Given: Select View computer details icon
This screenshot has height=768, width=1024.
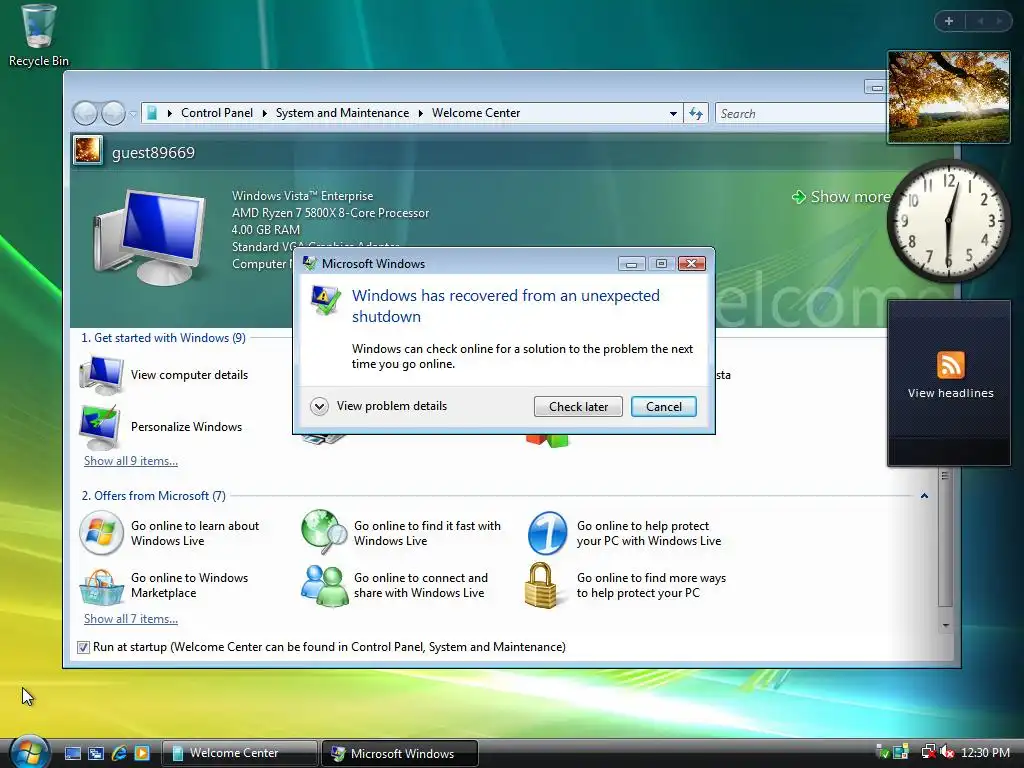Looking at the screenshot, I should coord(101,375).
